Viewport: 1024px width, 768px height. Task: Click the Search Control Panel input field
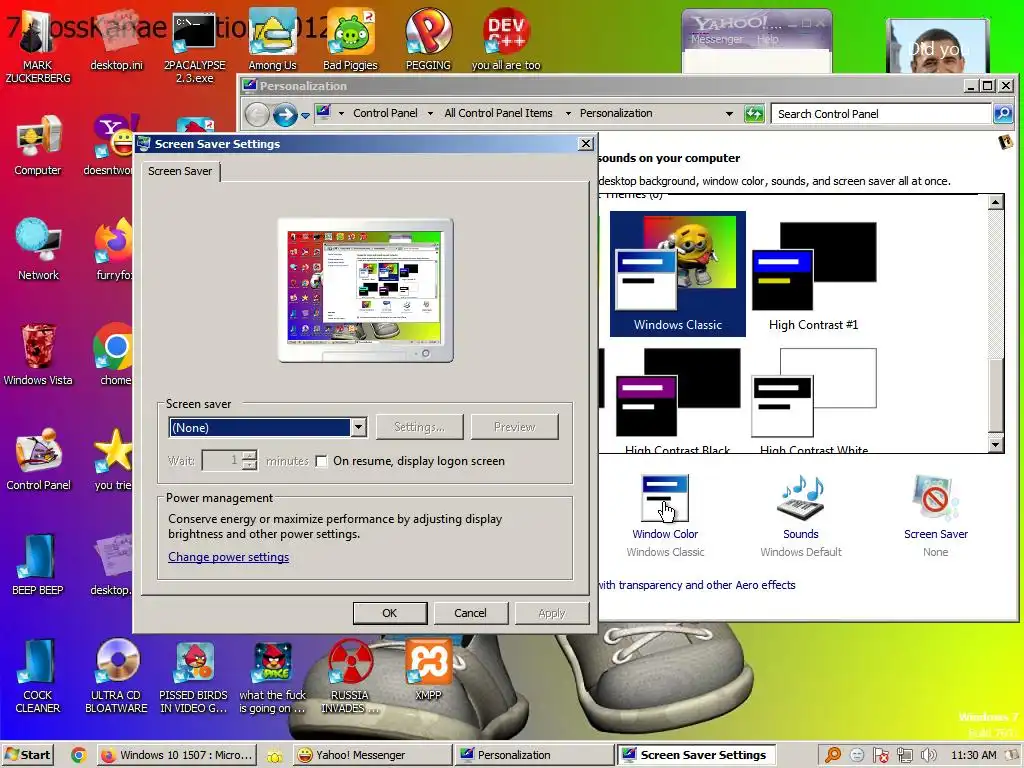pos(880,114)
